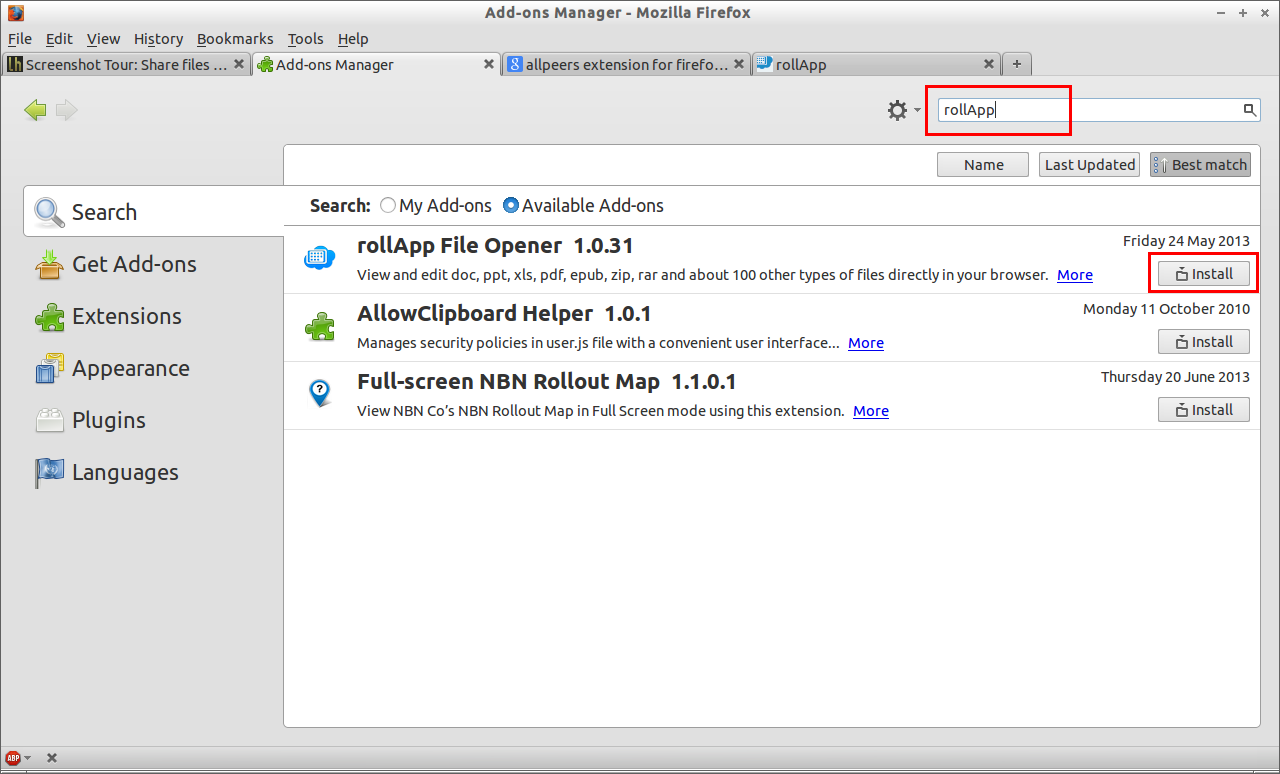The height and width of the screenshot is (774, 1280).
Task: Click Friday 24 May 2013 date
Action: pyautogui.click(x=1186, y=241)
